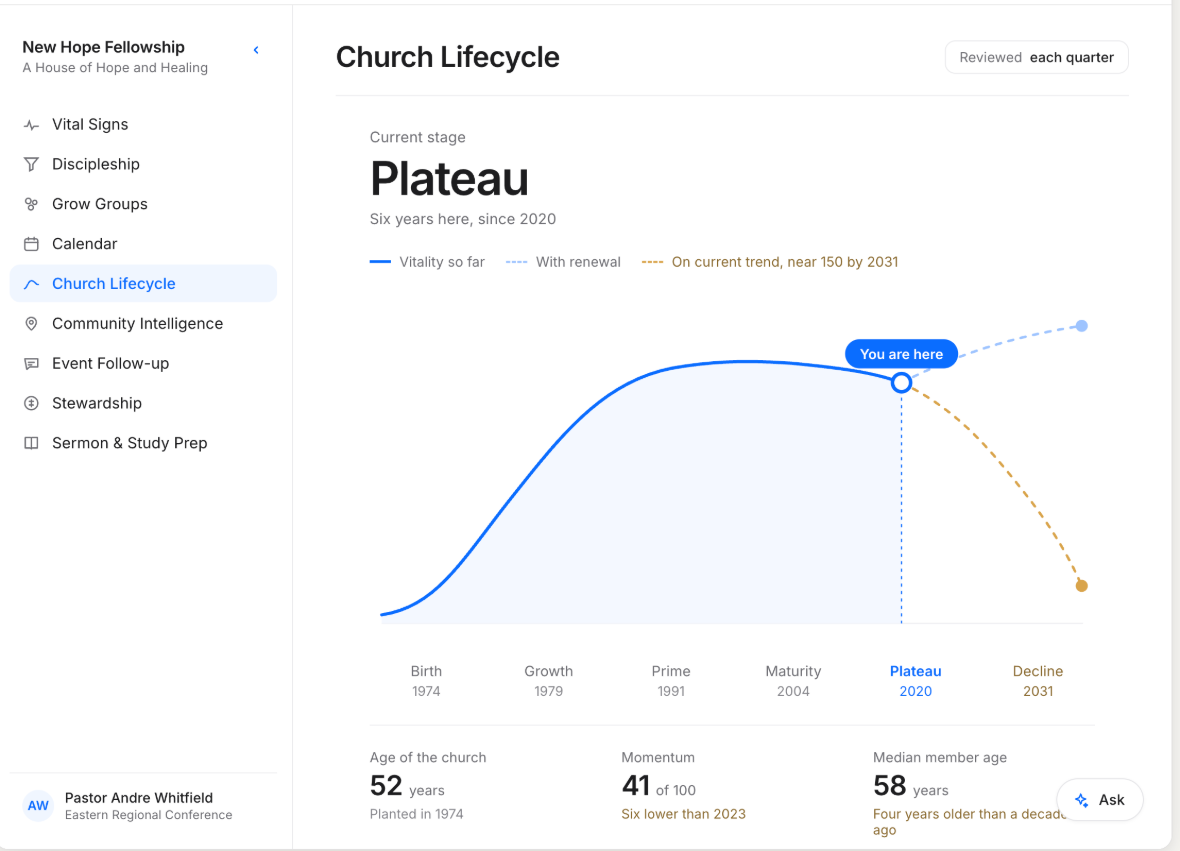Click the Age of the church label
The height and width of the screenshot is (851, 1180).
[x=427, y=758]
